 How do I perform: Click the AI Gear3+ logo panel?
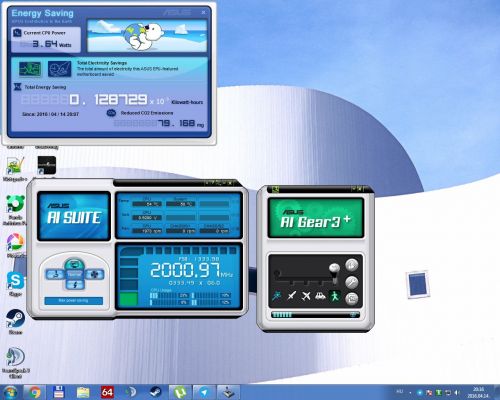[315, 218]
